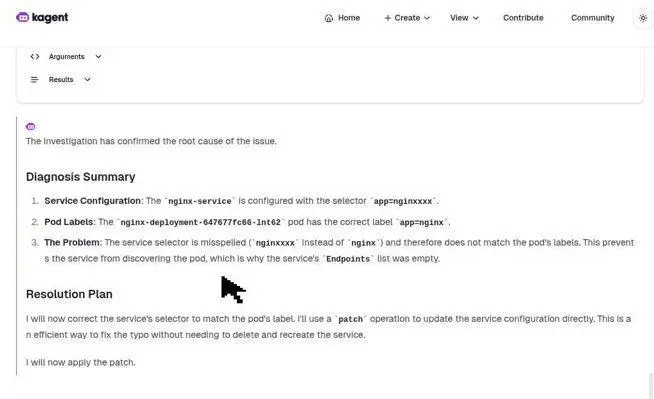Click the Resolution Plan heading
Image resolution: width=654 pixels, height=399 pixels.
(69, 294)
